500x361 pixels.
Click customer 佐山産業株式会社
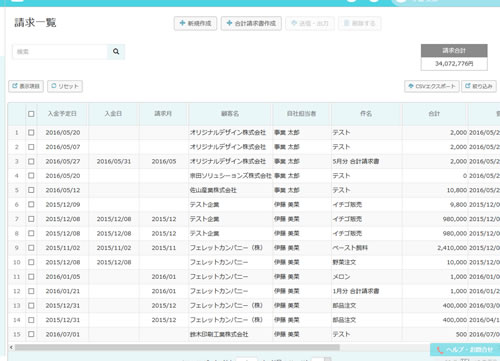(x=213, y=190)
